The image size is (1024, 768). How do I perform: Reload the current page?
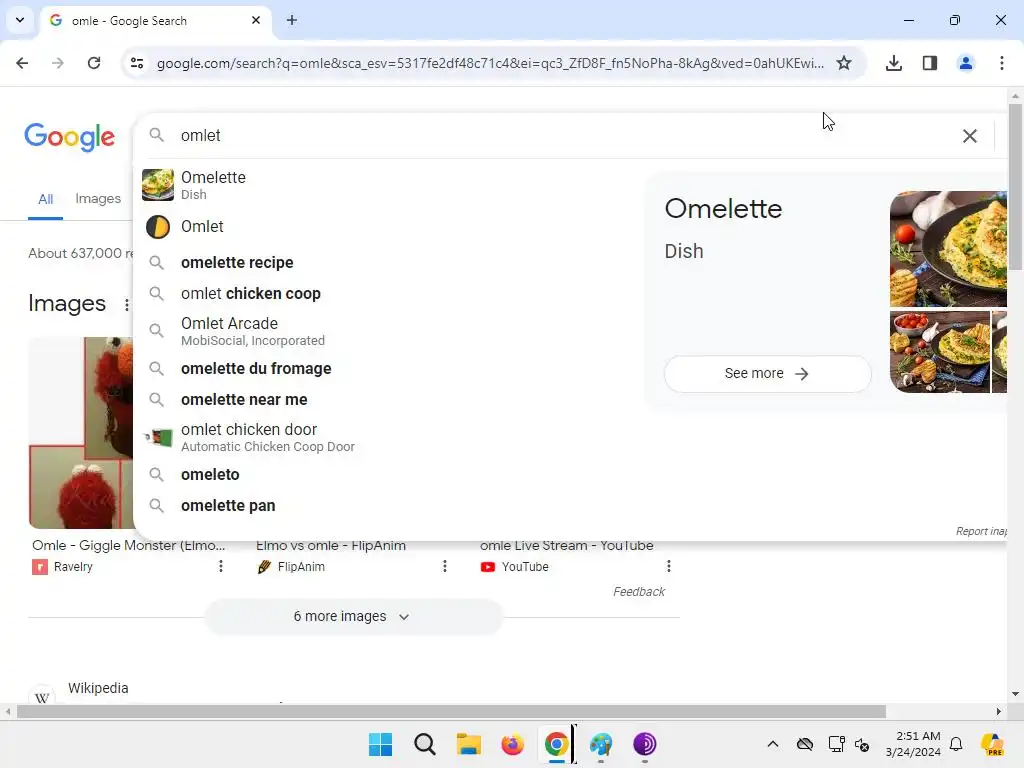pyautogui.click(x=94, y=63)
